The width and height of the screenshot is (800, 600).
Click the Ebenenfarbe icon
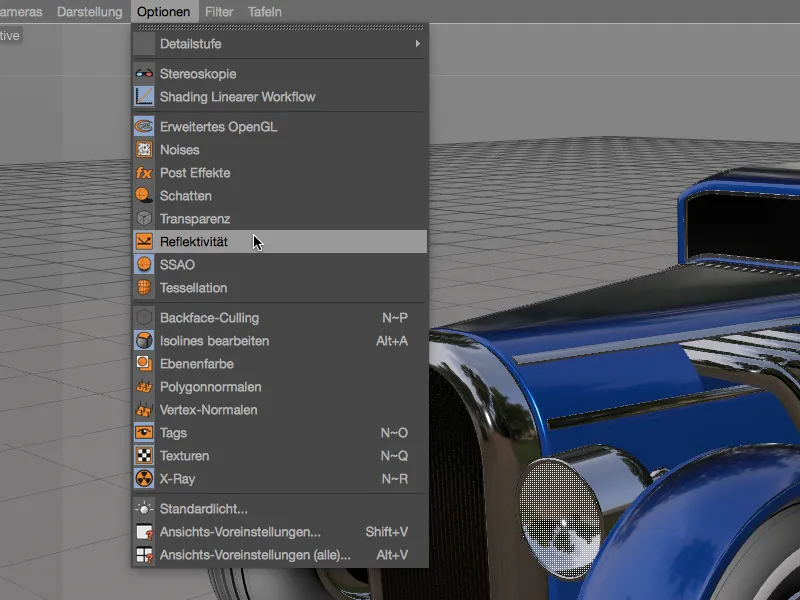144,363
